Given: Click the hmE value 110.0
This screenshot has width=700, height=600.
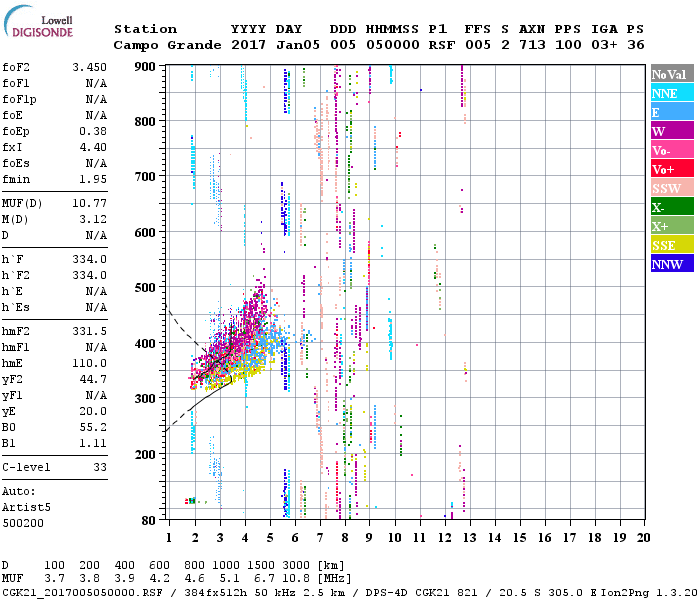Looking at the screenshot, I should tap(90, 363).
